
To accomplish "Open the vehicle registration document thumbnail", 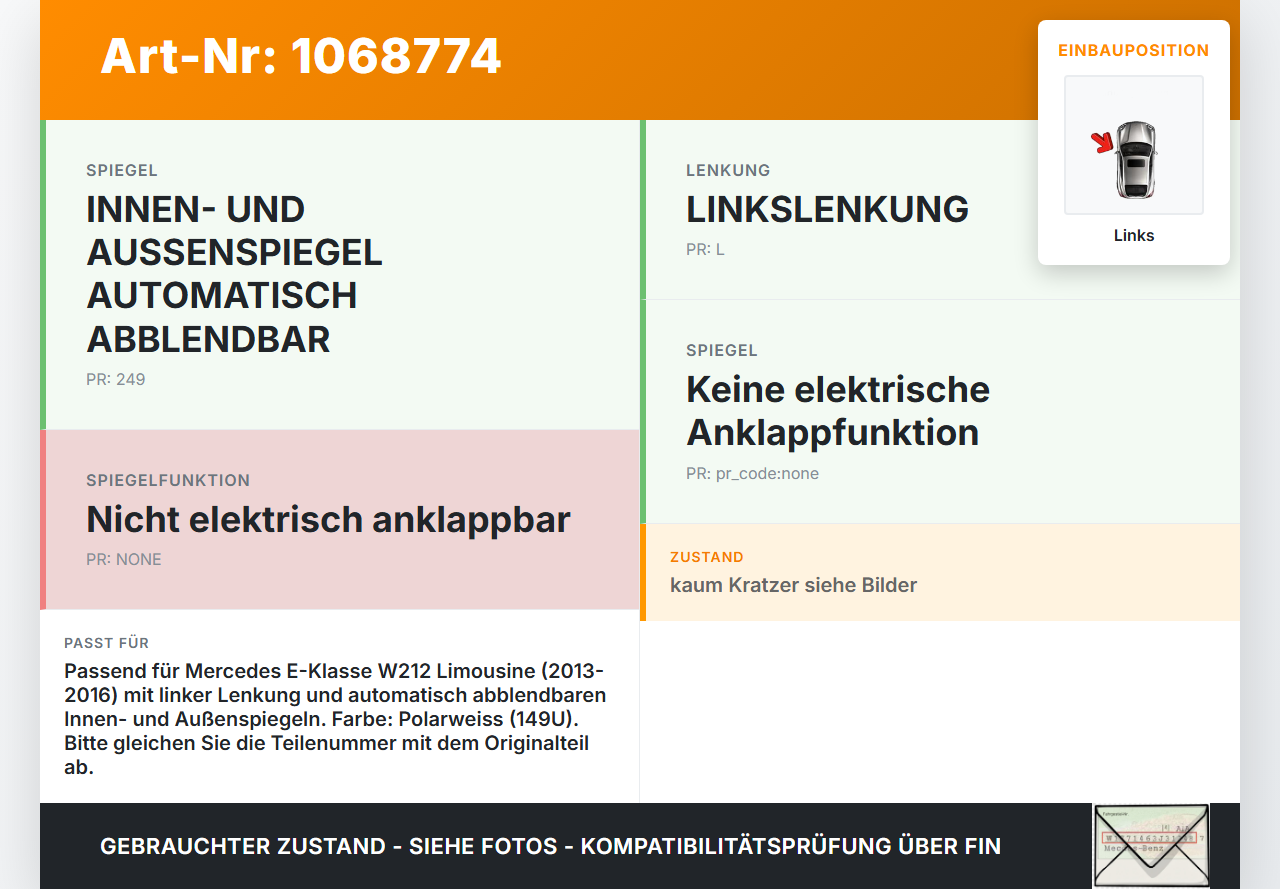I will [1151, 846].
